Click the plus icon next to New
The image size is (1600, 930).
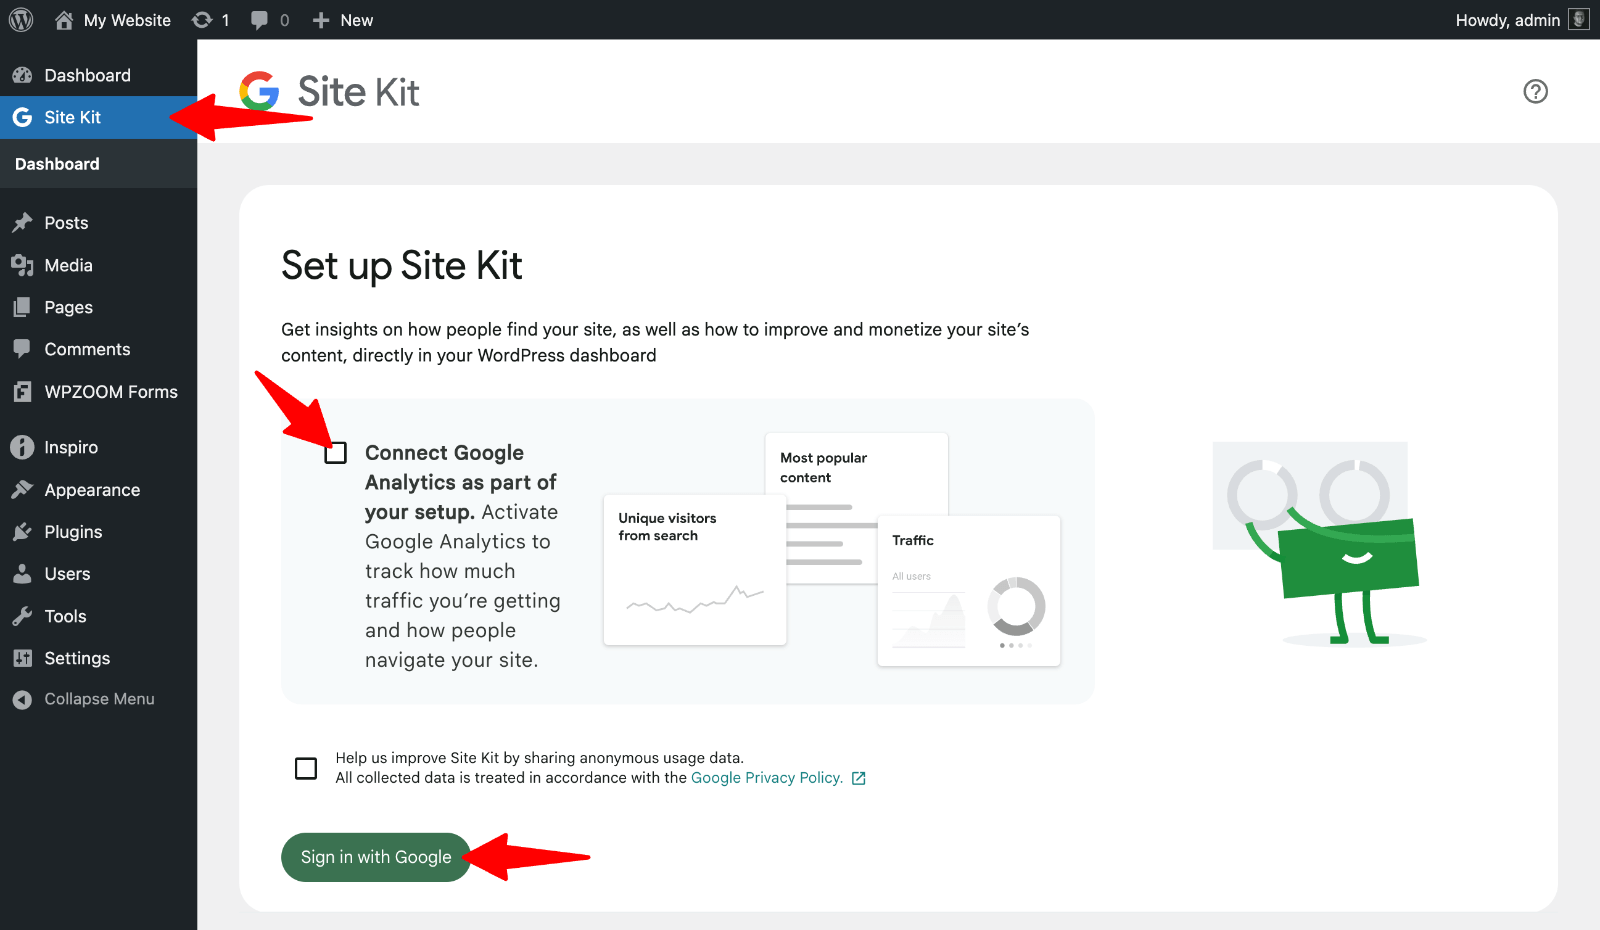point(321,20)
